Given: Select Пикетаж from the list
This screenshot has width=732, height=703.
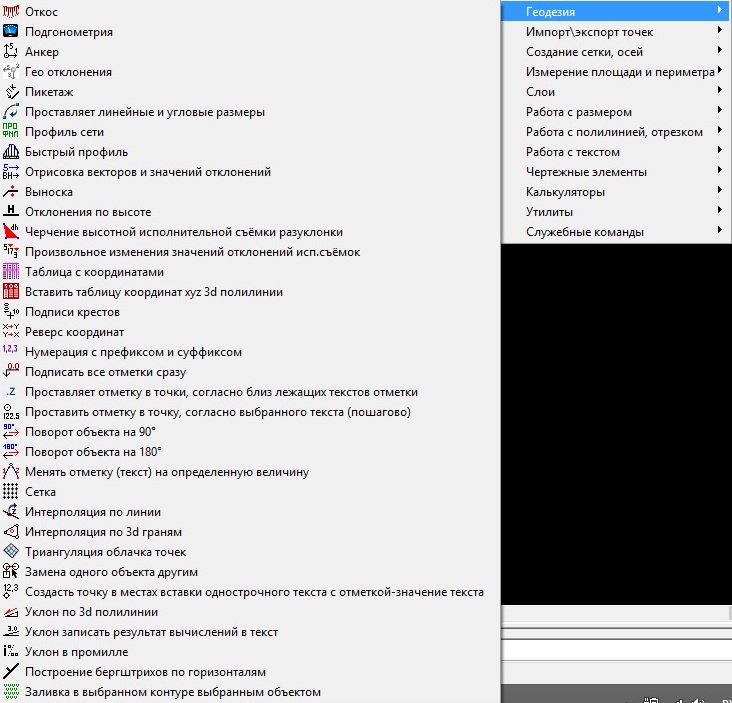Looking at the screenshot, I should click(50, 92).
